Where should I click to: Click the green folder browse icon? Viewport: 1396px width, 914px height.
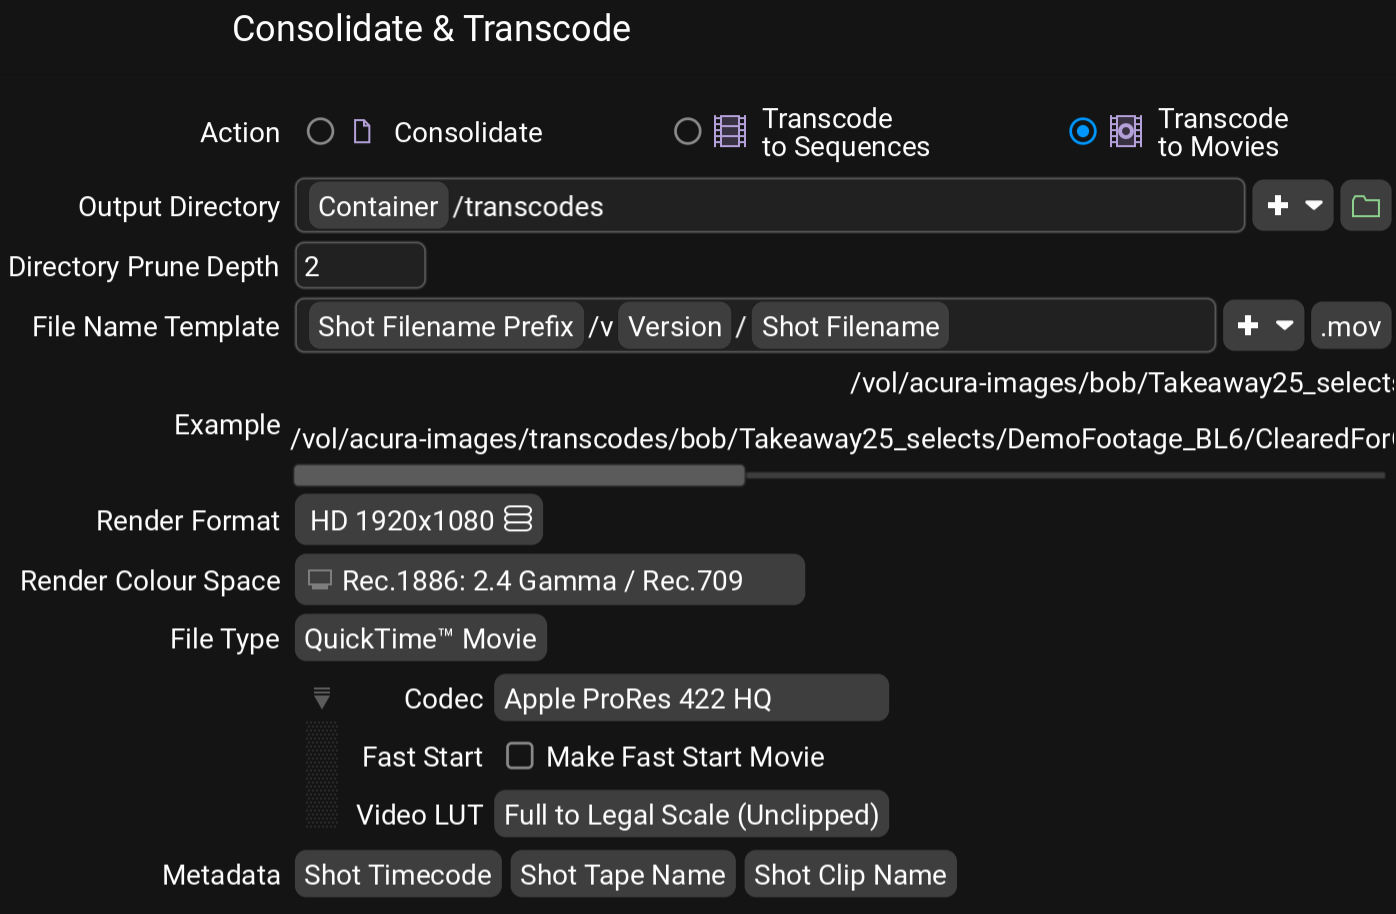[1365, 206]
